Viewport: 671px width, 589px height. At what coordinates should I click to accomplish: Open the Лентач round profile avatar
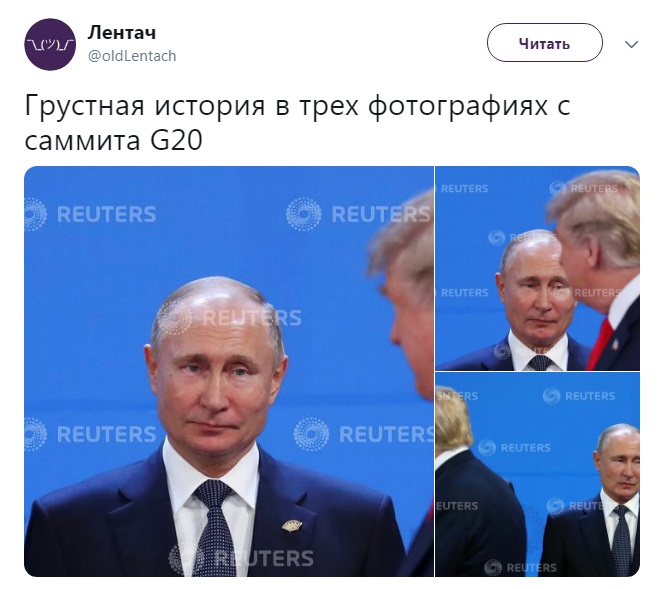pyautogui.click(x=50, y=44)
